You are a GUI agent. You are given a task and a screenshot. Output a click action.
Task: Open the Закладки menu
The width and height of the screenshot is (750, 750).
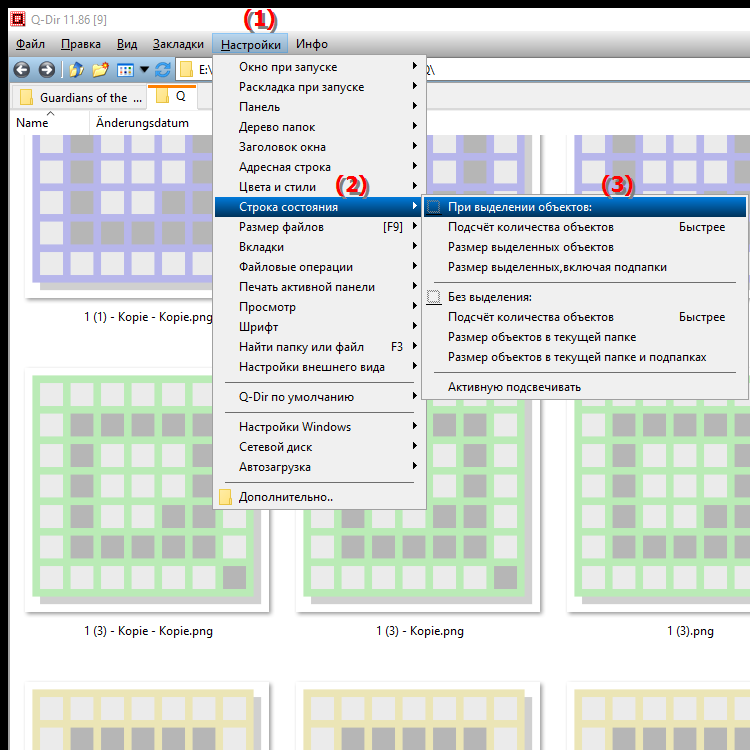click(178, 44)
